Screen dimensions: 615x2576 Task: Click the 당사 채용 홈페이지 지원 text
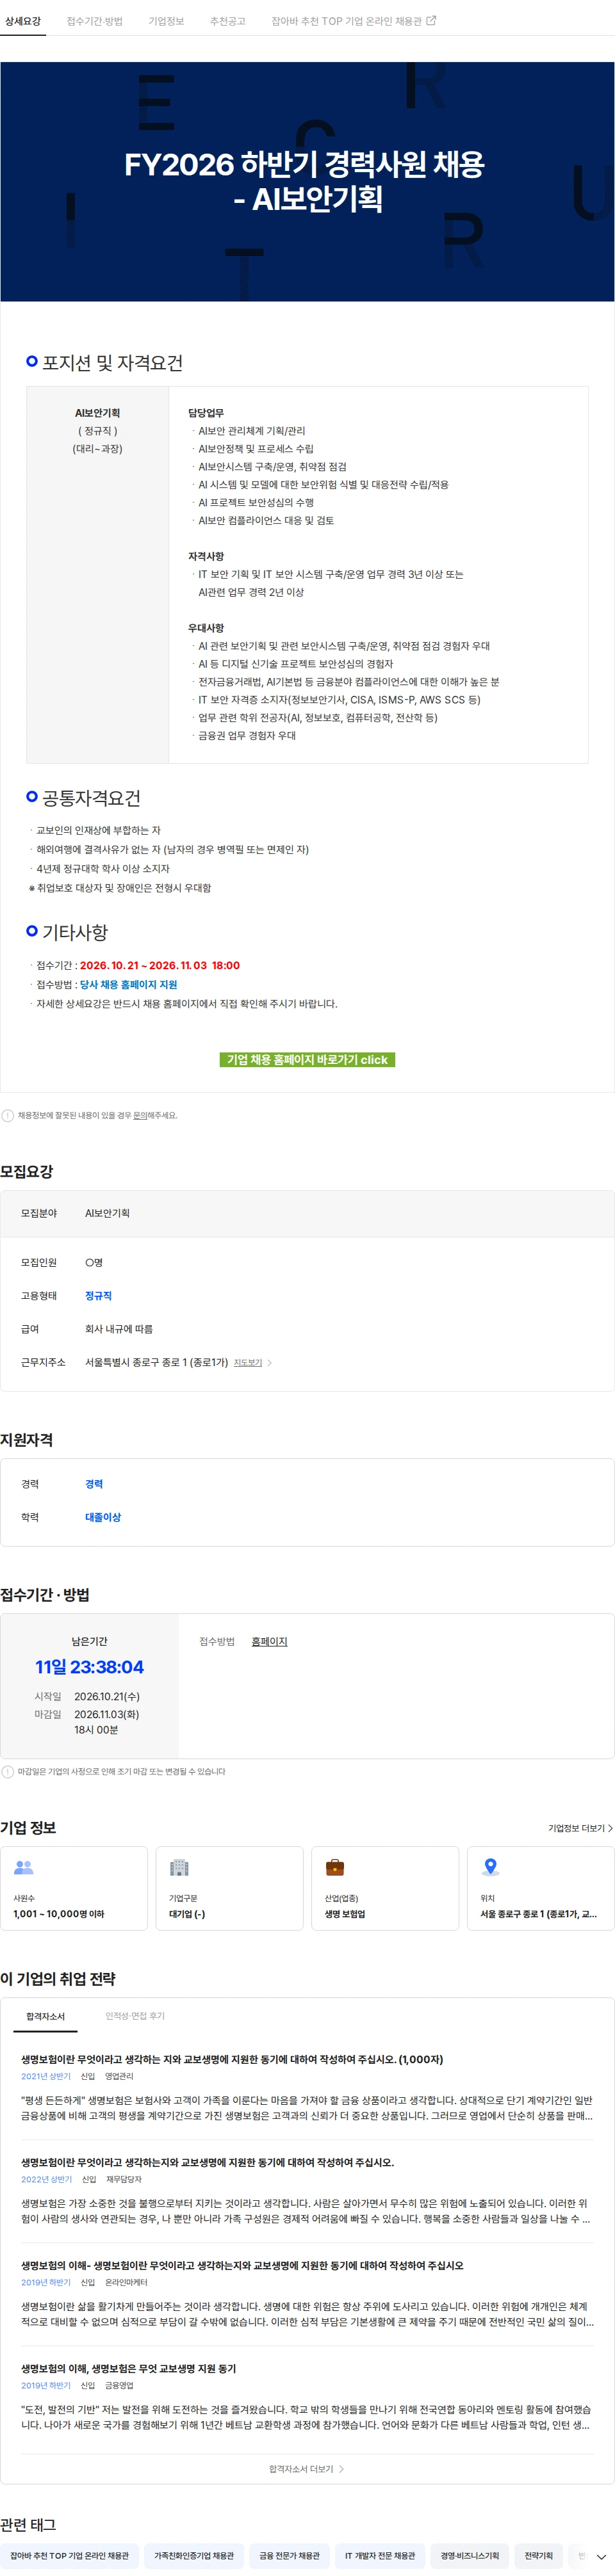[128, 984]
